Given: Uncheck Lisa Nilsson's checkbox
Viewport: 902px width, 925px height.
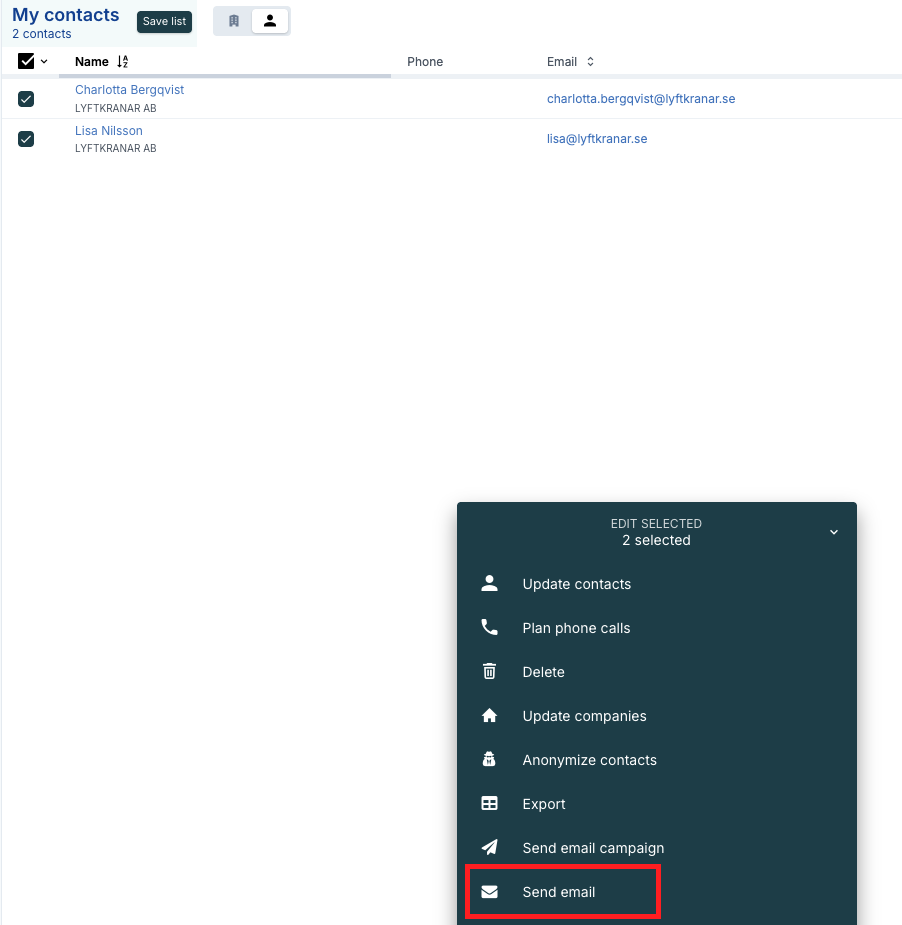Looking at the screenshot, I should click(x=26, y=139).
